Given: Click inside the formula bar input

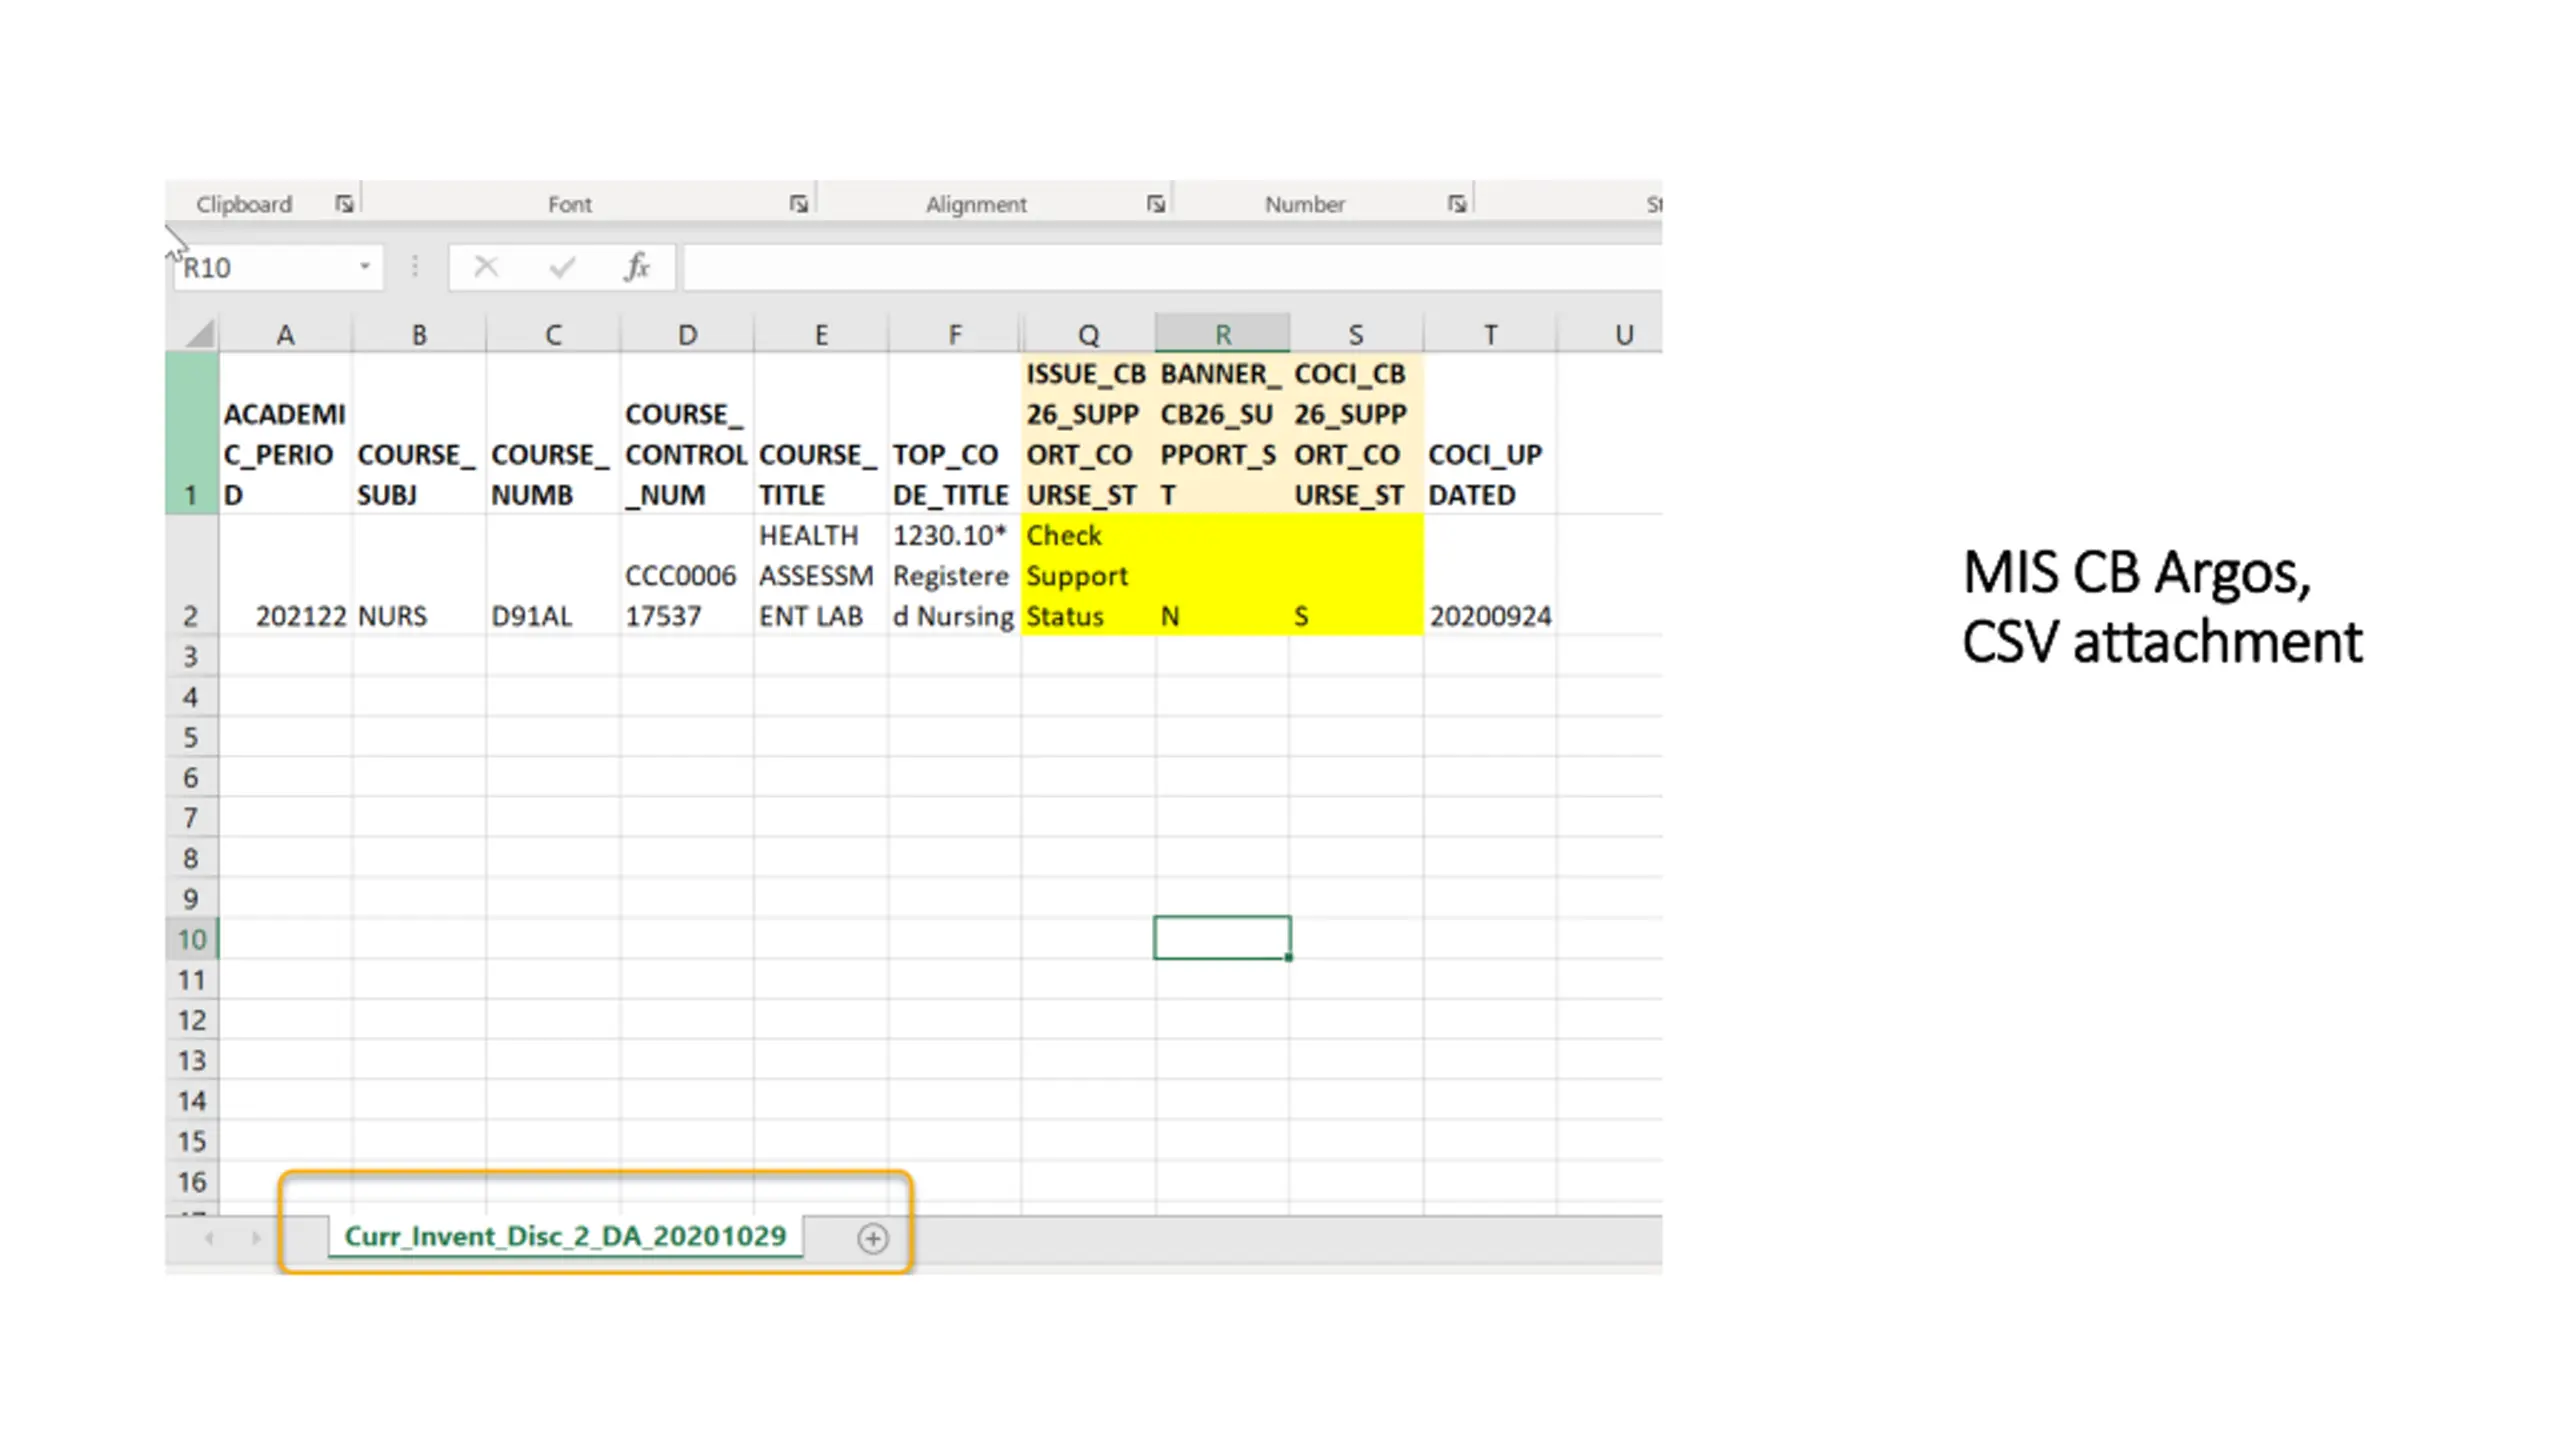Looking at the screenshot, I should pos(1172,267).
